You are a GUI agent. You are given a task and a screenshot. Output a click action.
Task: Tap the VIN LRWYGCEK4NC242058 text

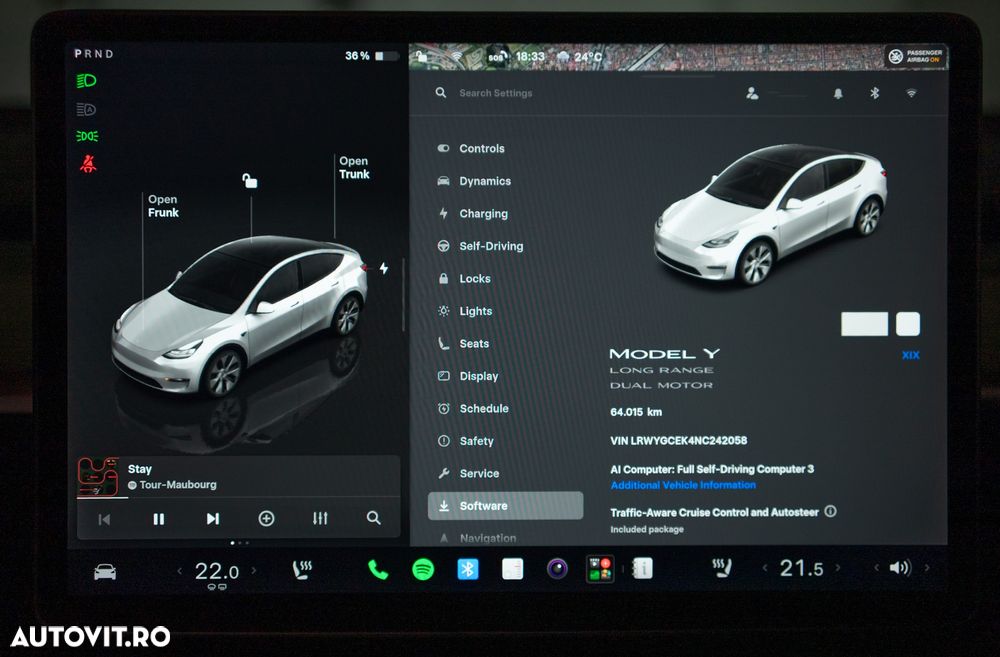tap(679, 441)
